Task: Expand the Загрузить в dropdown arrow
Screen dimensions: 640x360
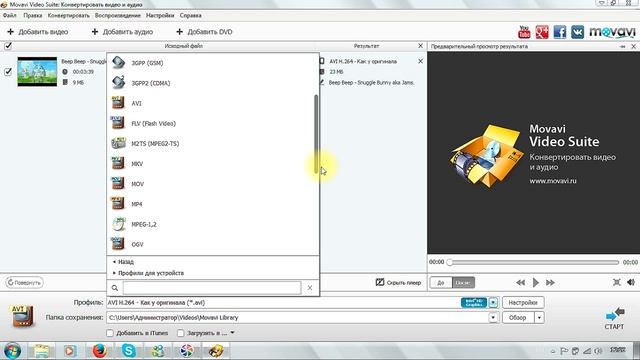Action: coord(232,333)
